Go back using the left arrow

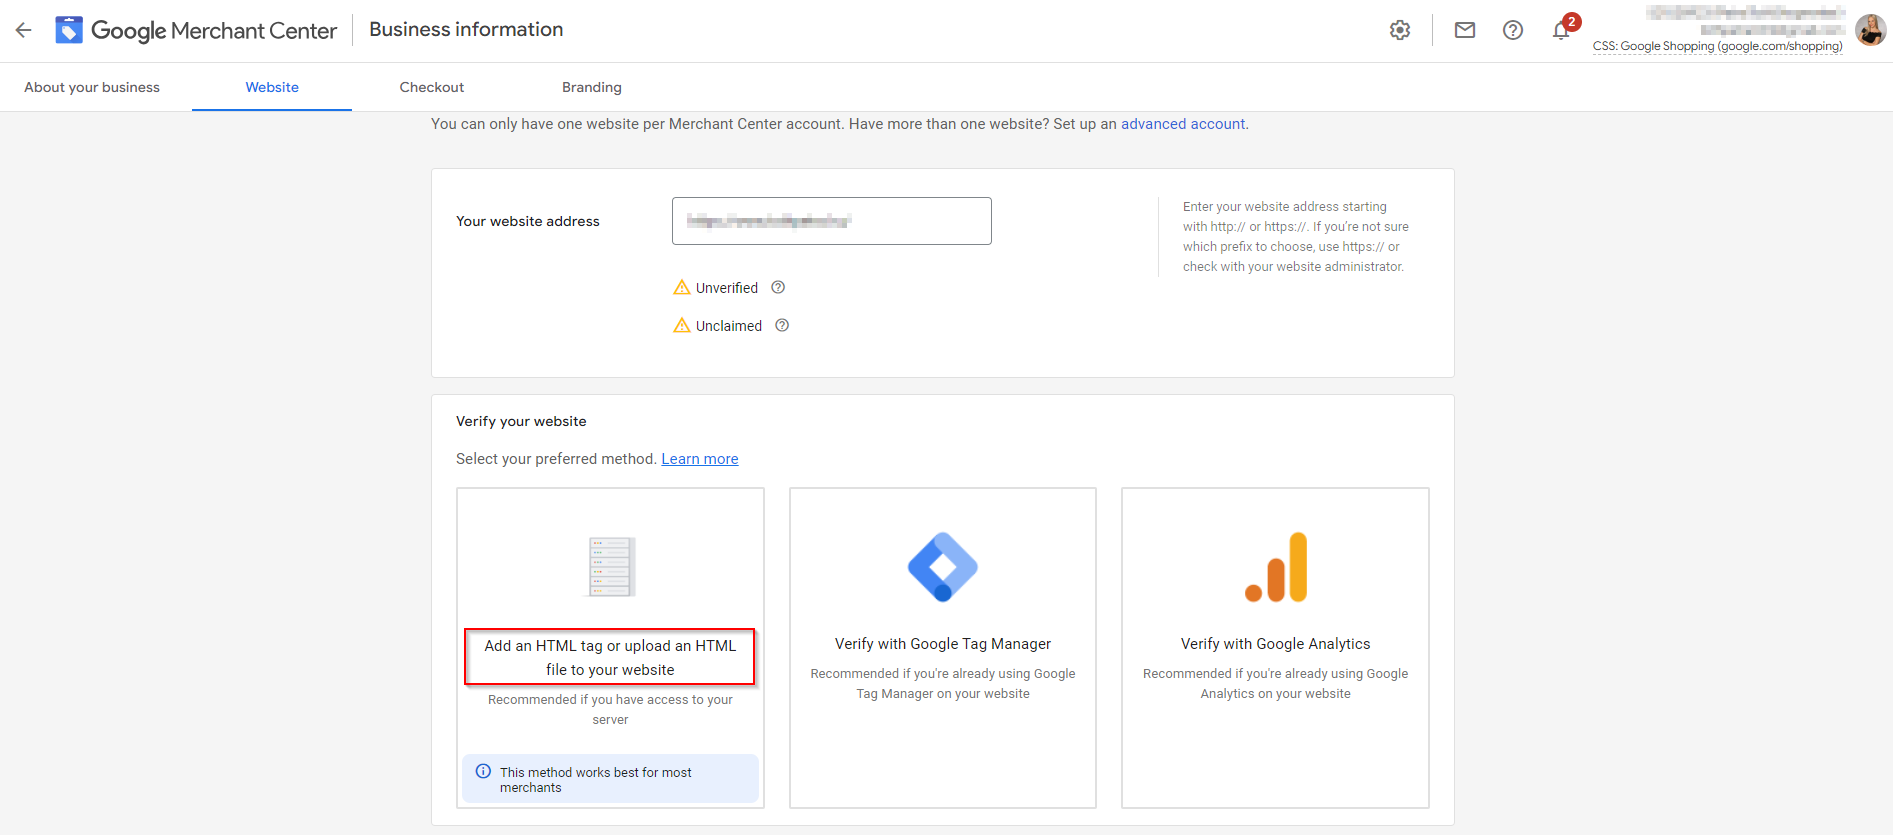point(24,30)
